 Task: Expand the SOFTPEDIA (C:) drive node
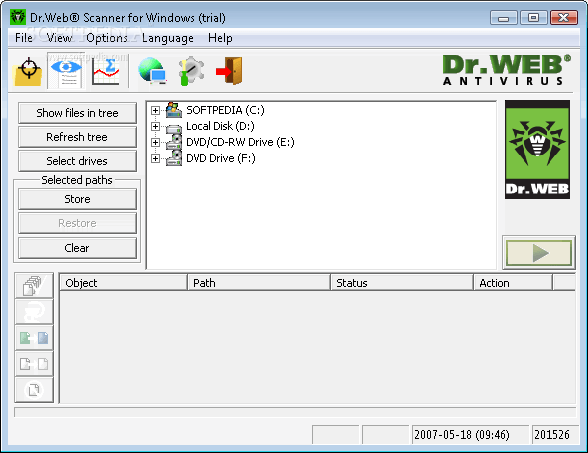click(155, 110)
